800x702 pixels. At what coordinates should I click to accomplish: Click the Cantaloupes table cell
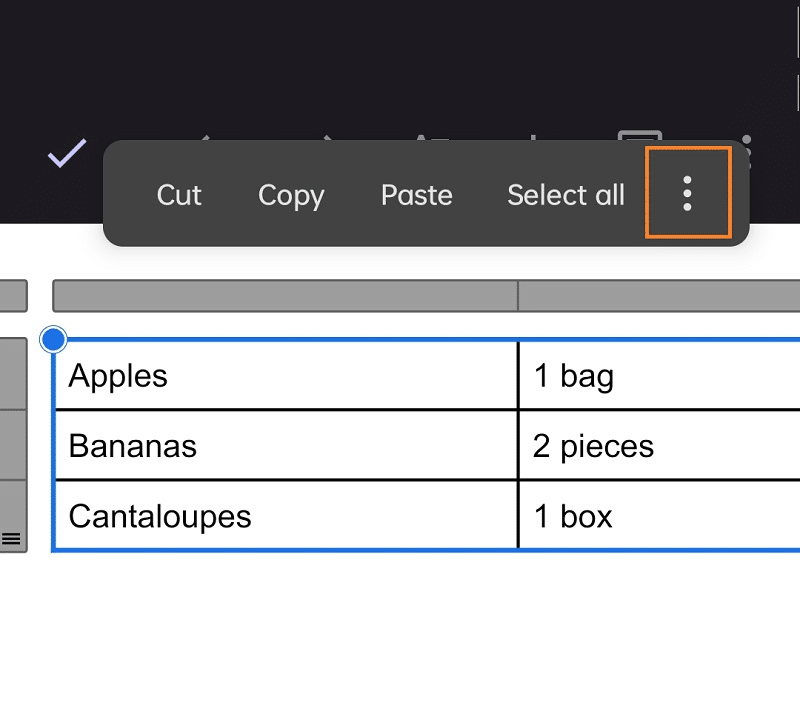285,516
